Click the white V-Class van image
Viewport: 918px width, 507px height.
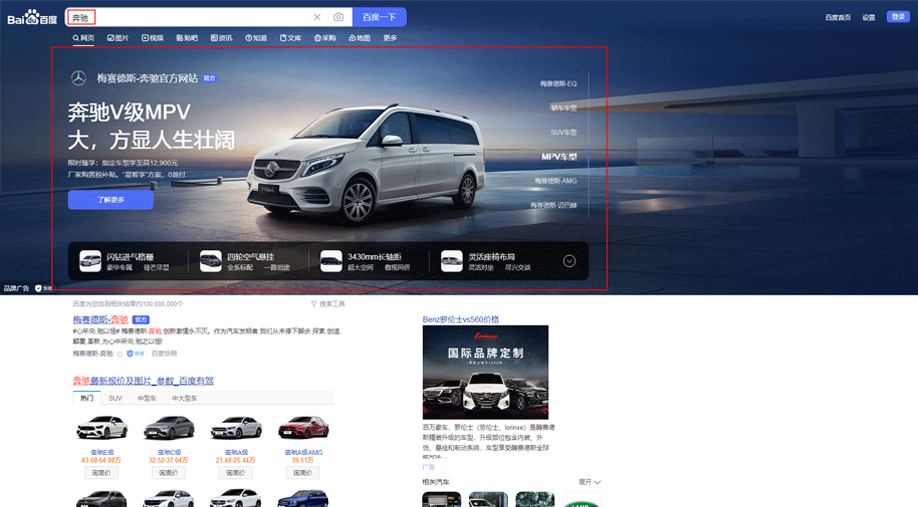(x=366, y=163)
